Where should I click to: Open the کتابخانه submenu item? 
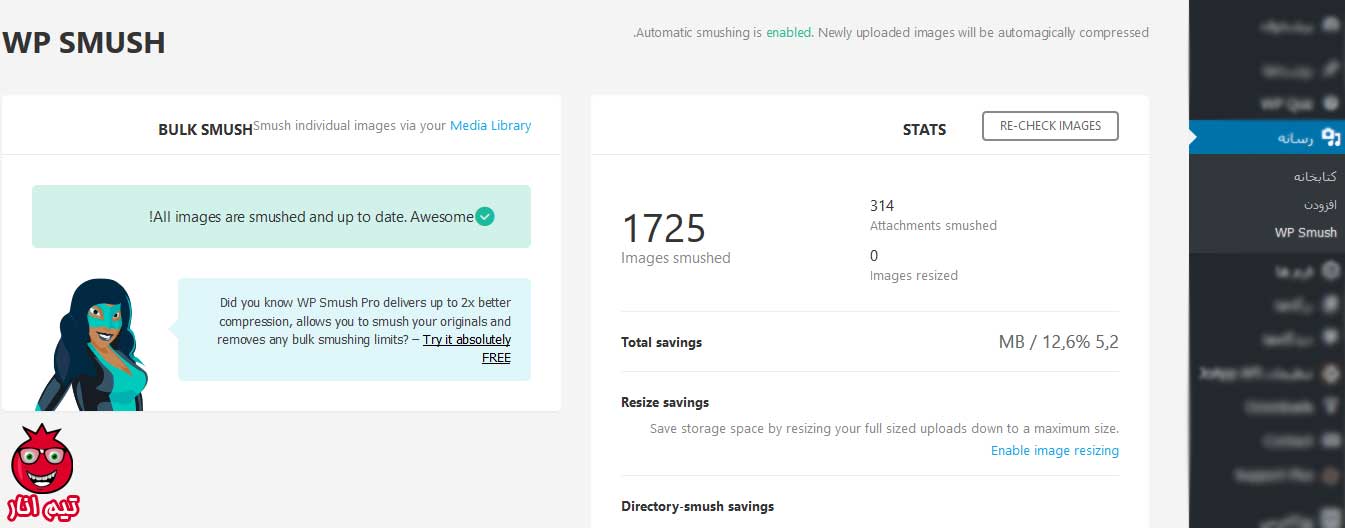pyautogui.click(x=1314, y=177)
